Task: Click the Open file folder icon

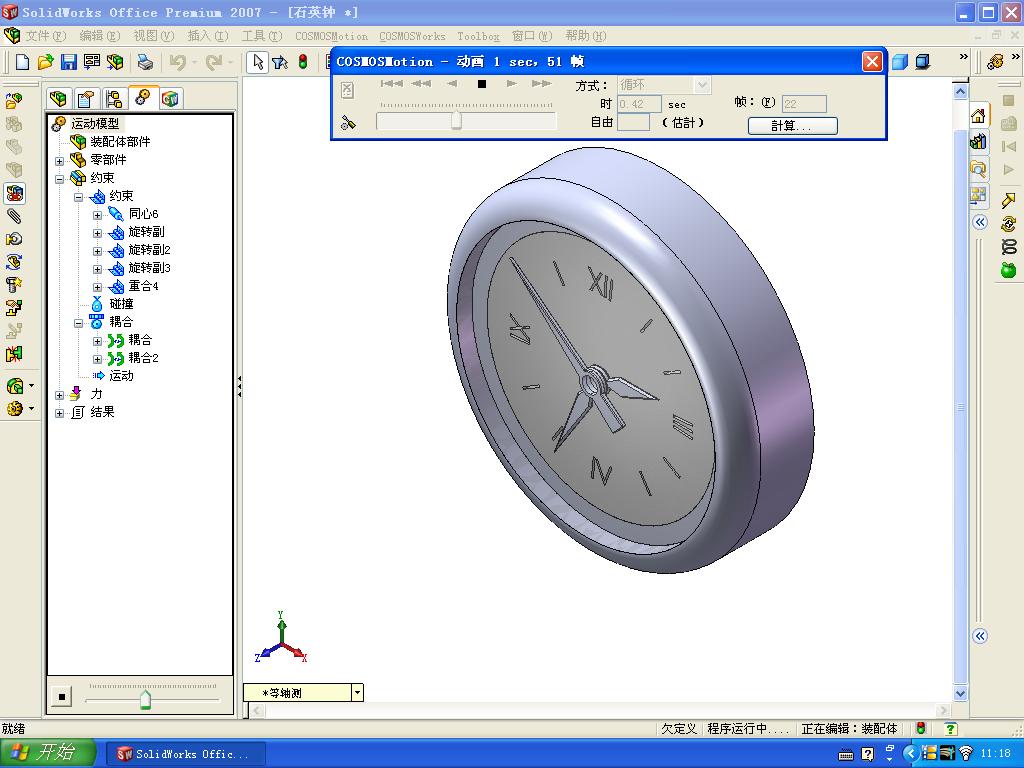Action: point(46,62)
